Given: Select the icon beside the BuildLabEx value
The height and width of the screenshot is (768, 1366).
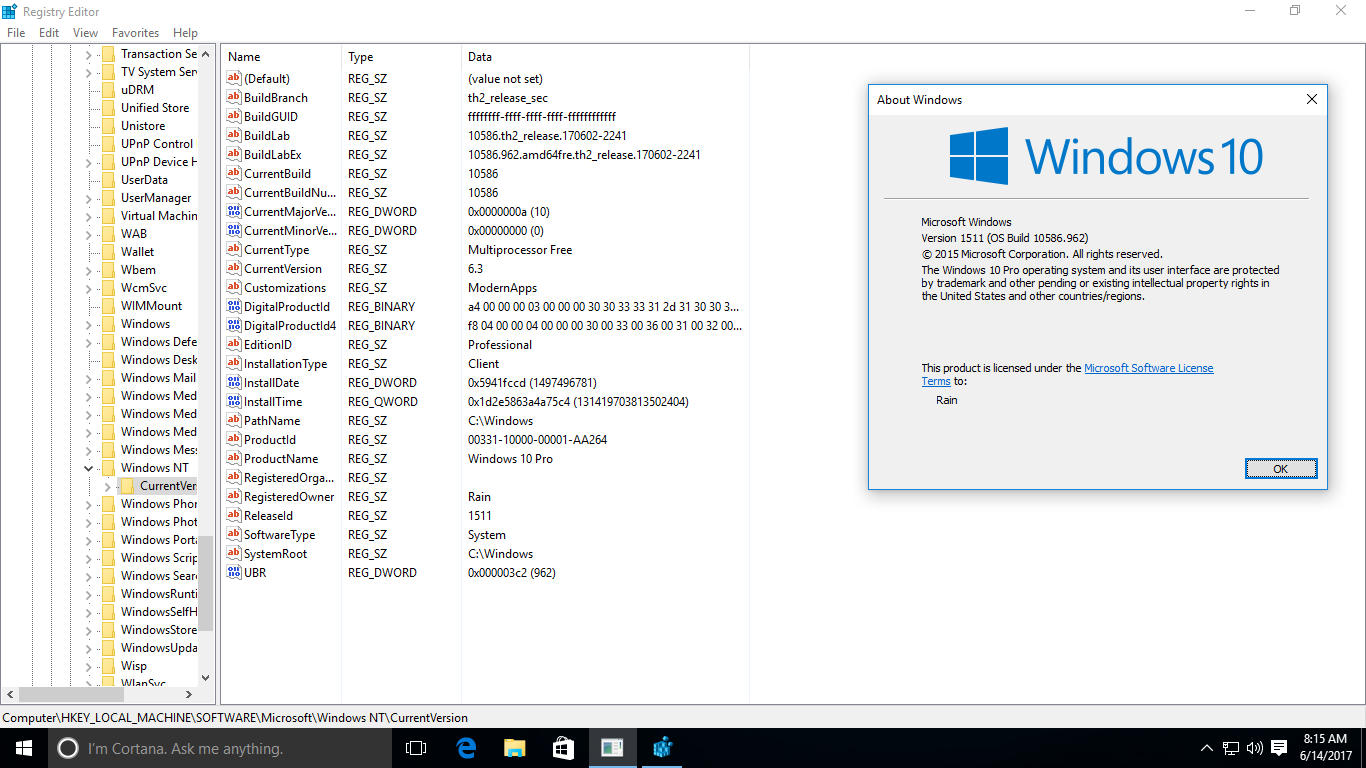Looking at the screenshot, I should coord(235,155).
